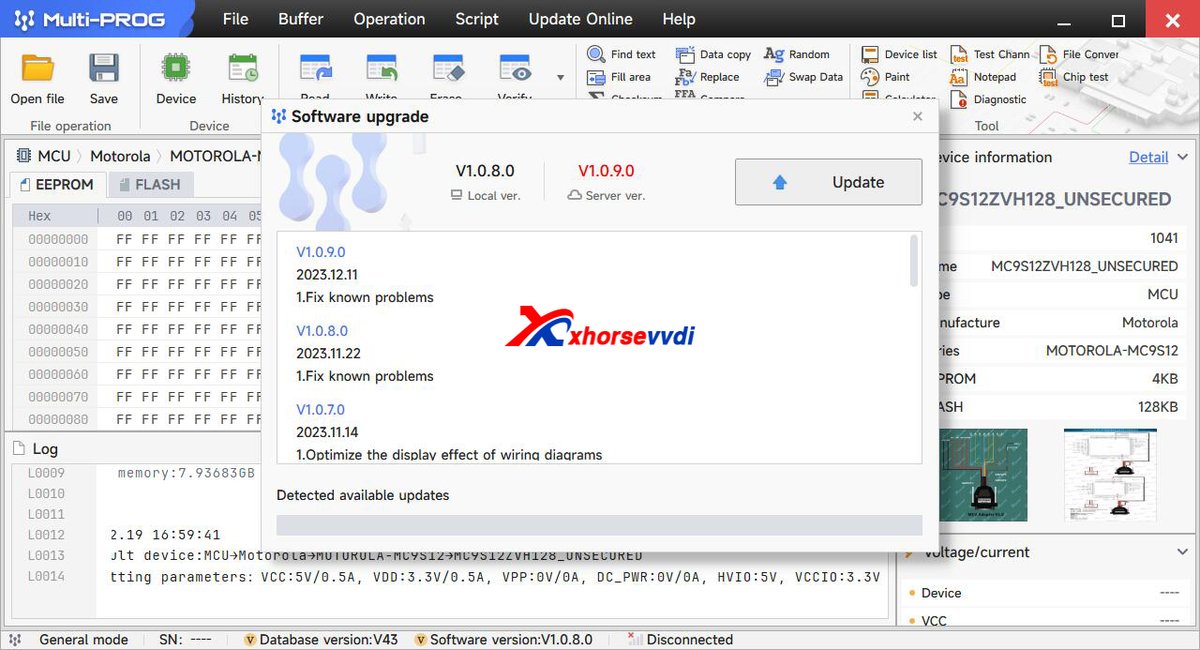Open the white wiring diagram thumbnail

pyautogui.click(x=1110, y=473)
